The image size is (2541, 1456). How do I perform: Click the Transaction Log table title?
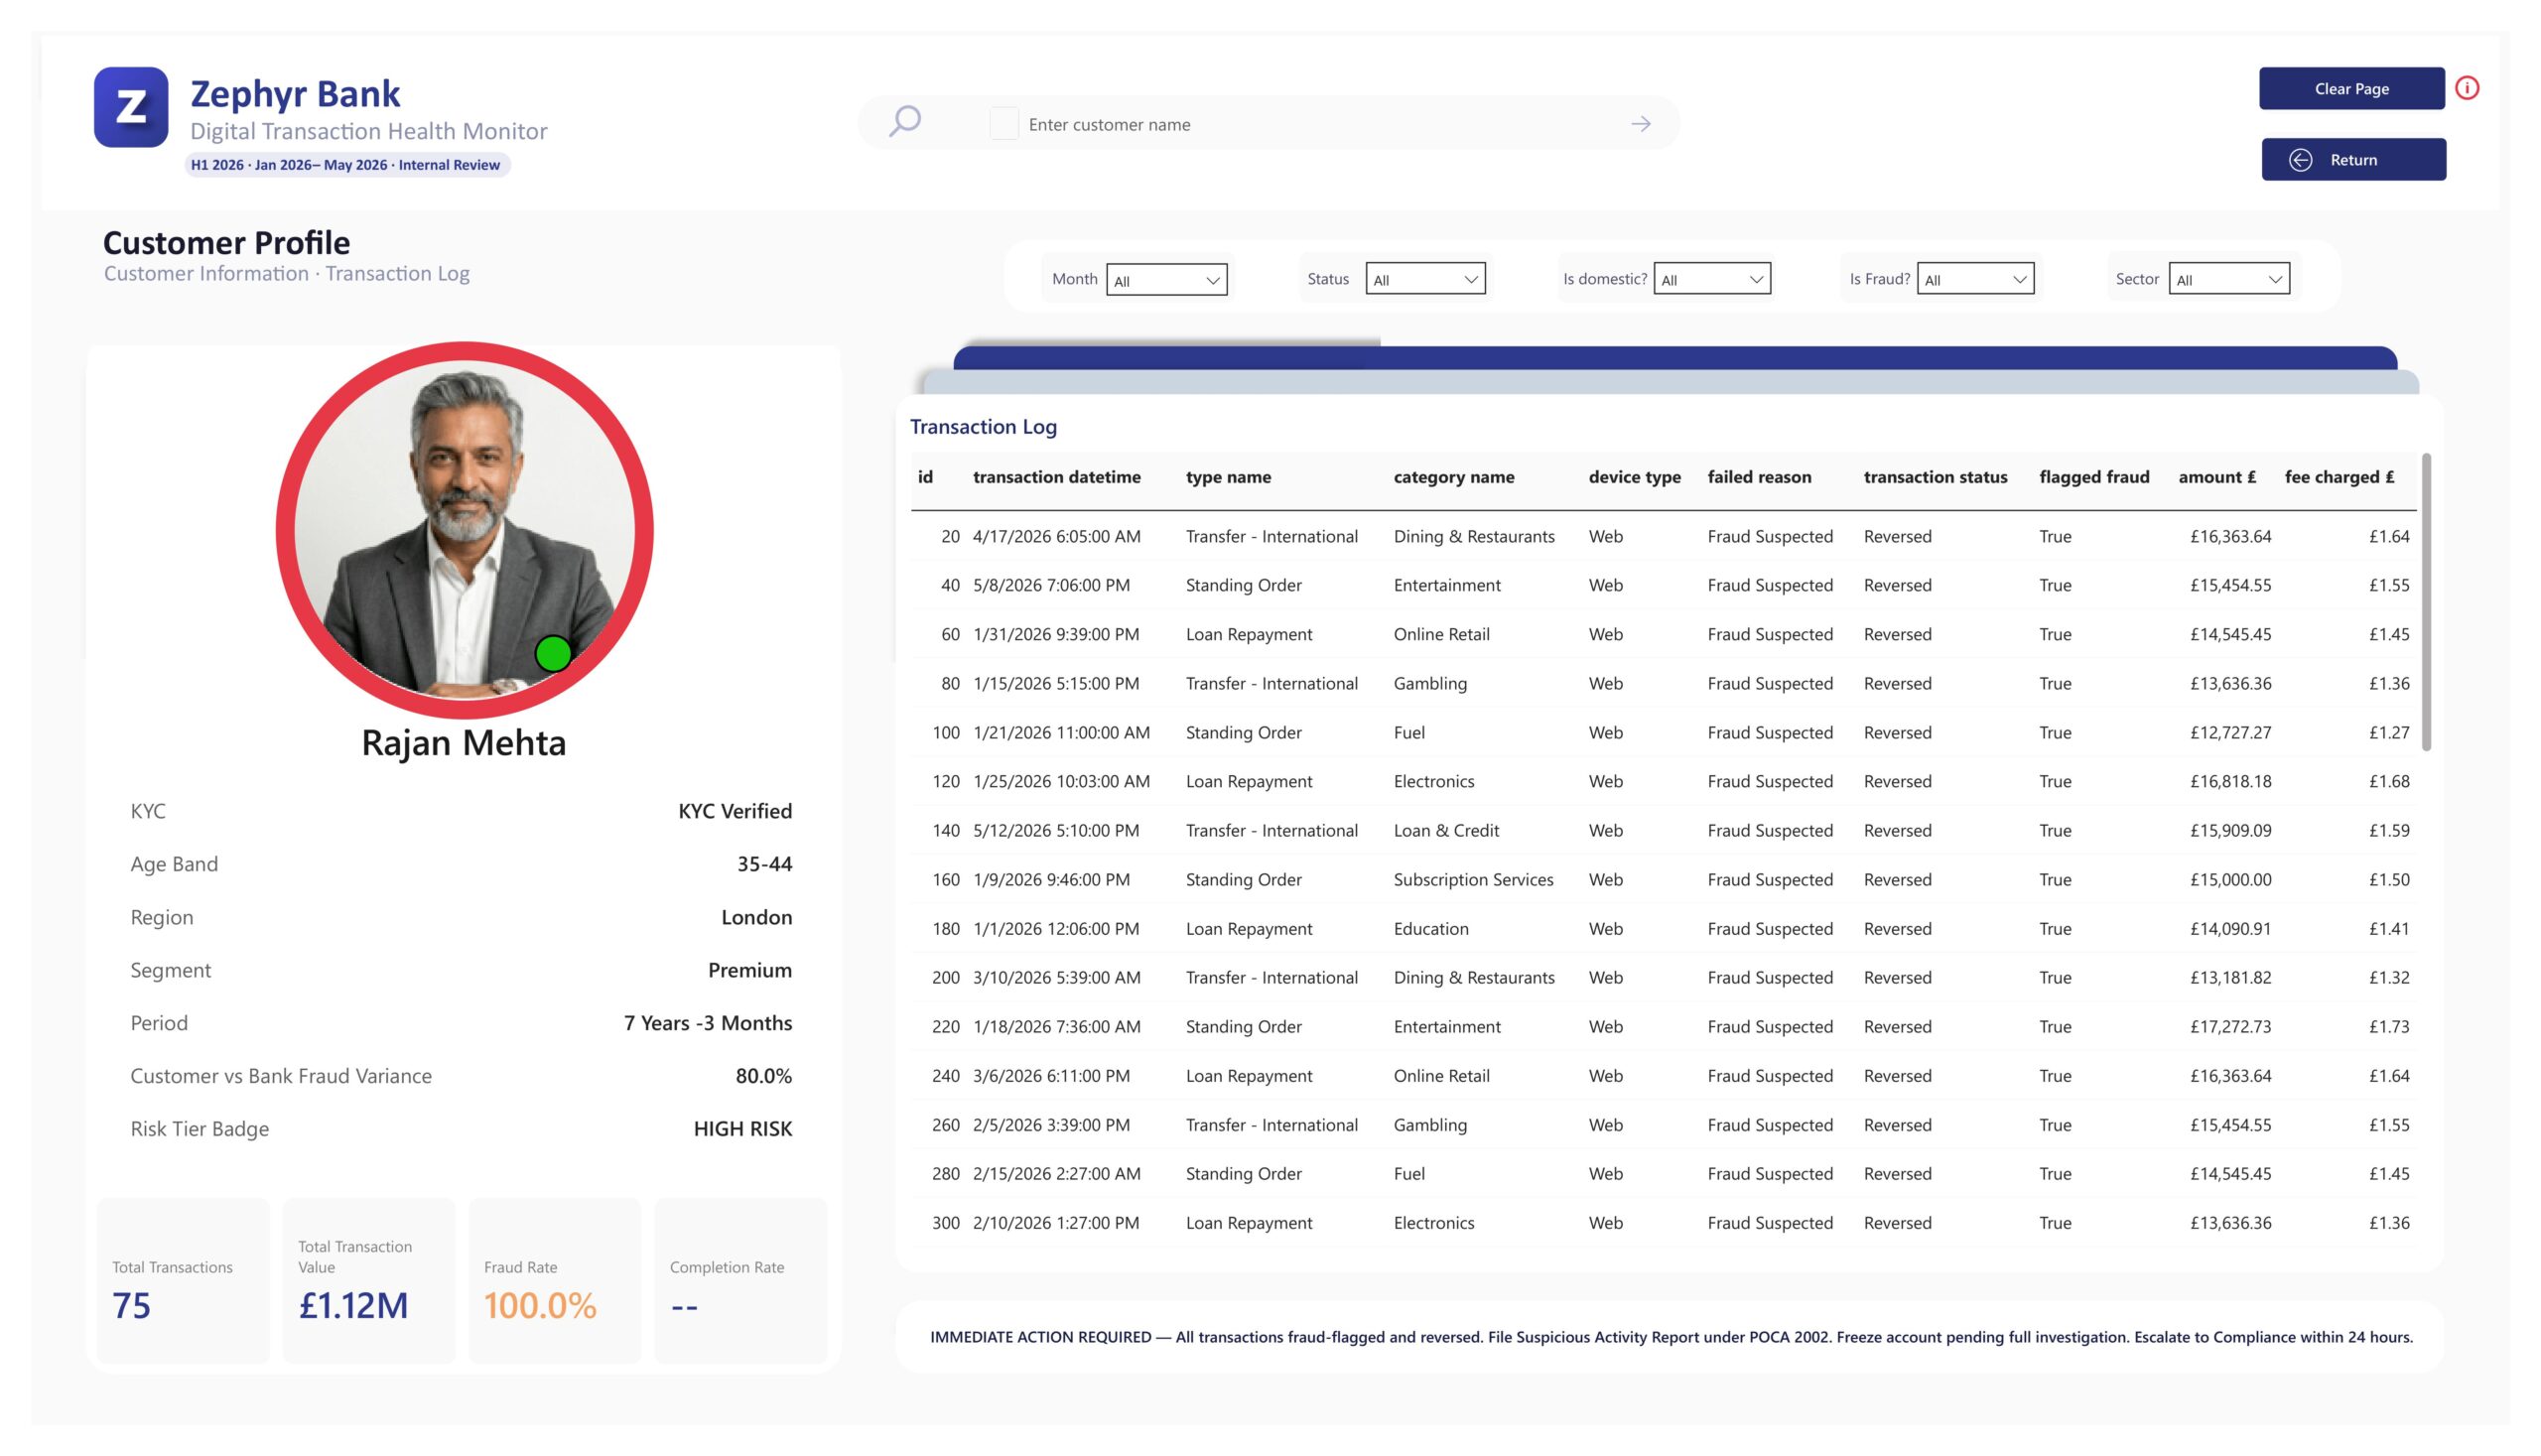[983, 427]
